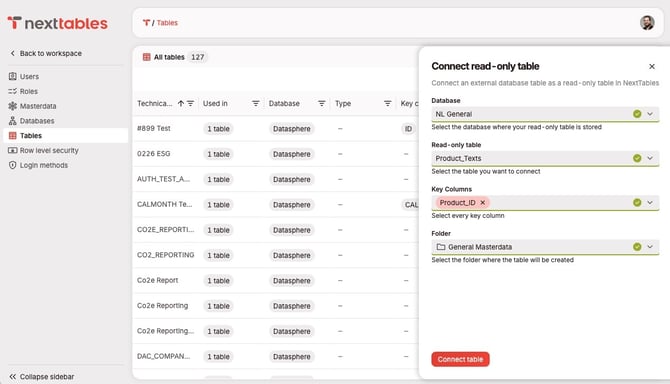
Task: Filter the Technical name column
Action: 191,103
